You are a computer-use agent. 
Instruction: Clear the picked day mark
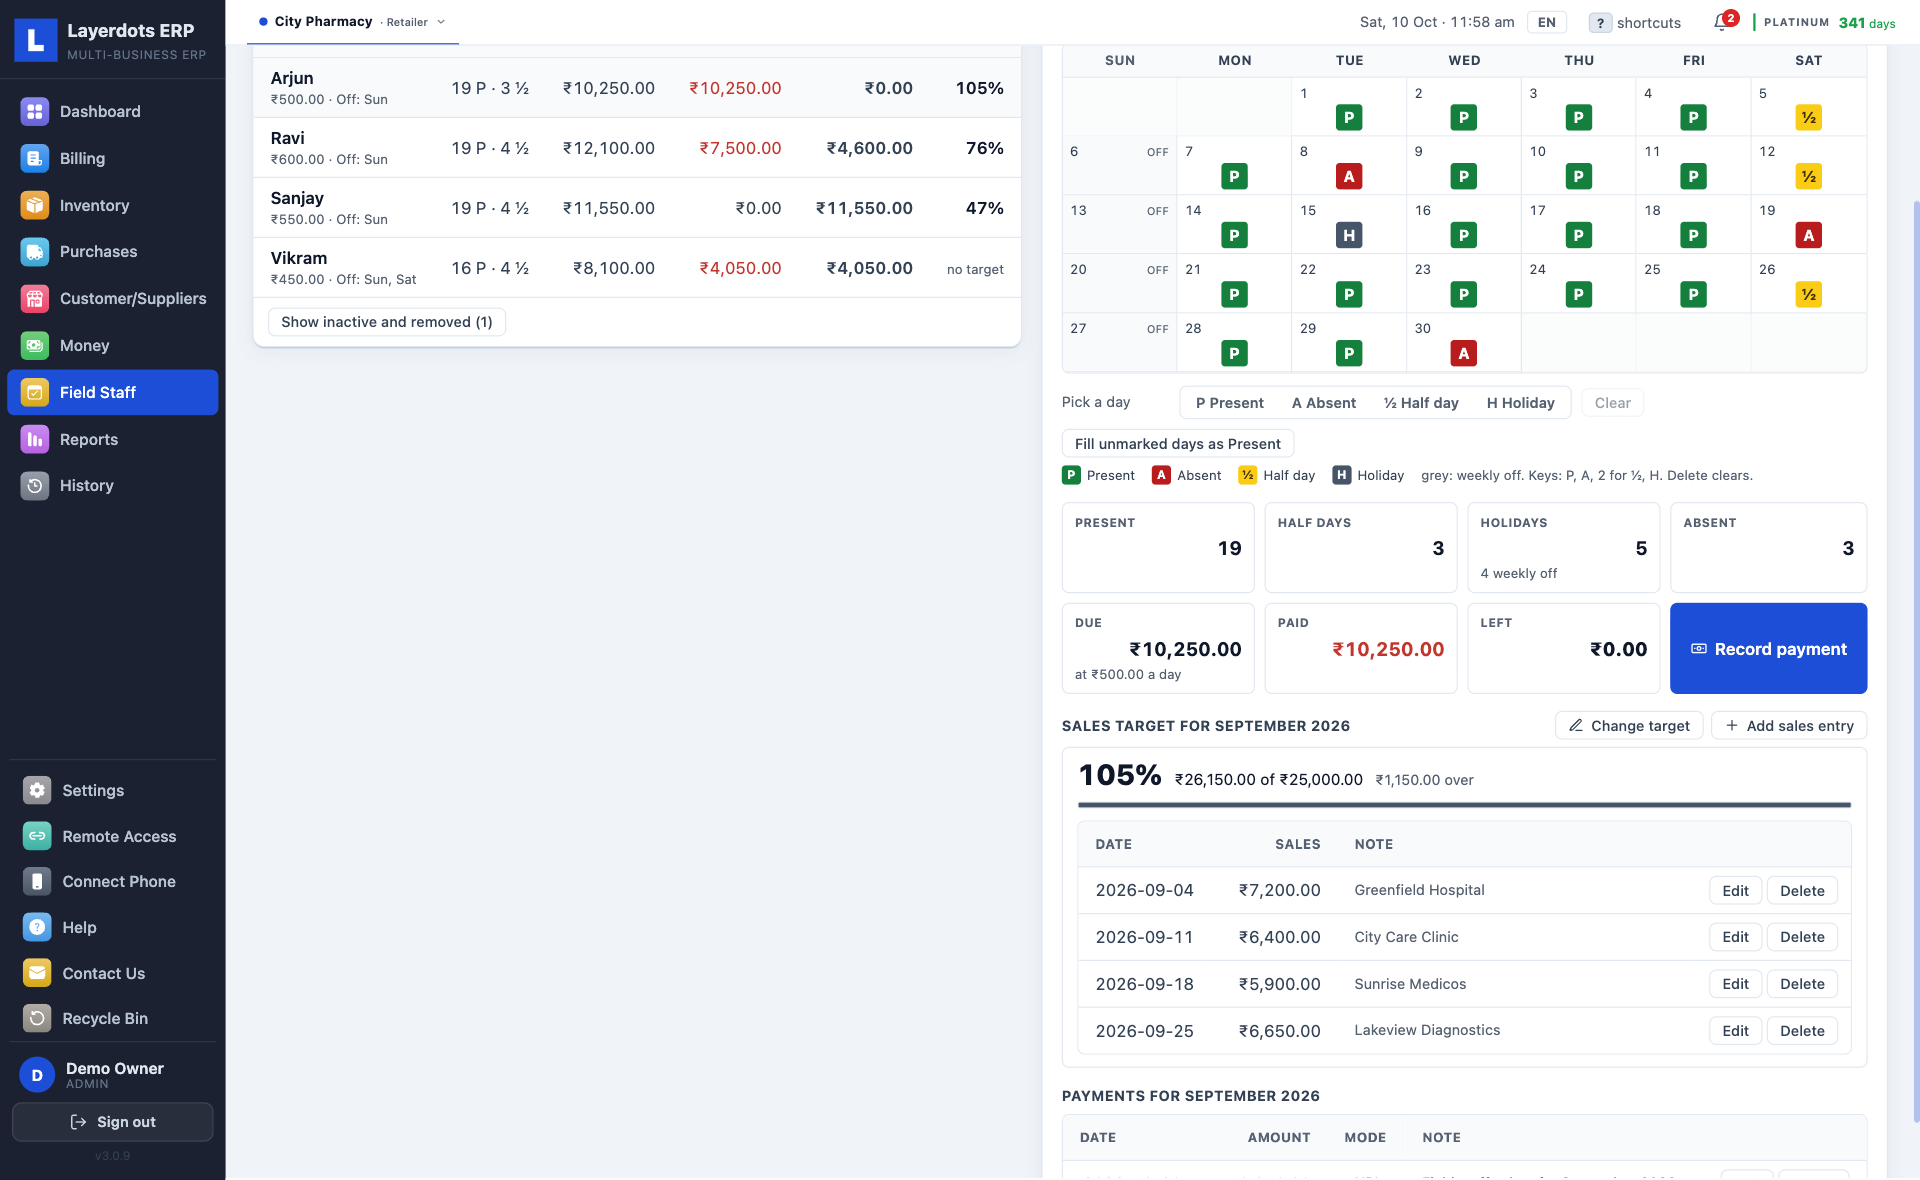coord(1612,403)
